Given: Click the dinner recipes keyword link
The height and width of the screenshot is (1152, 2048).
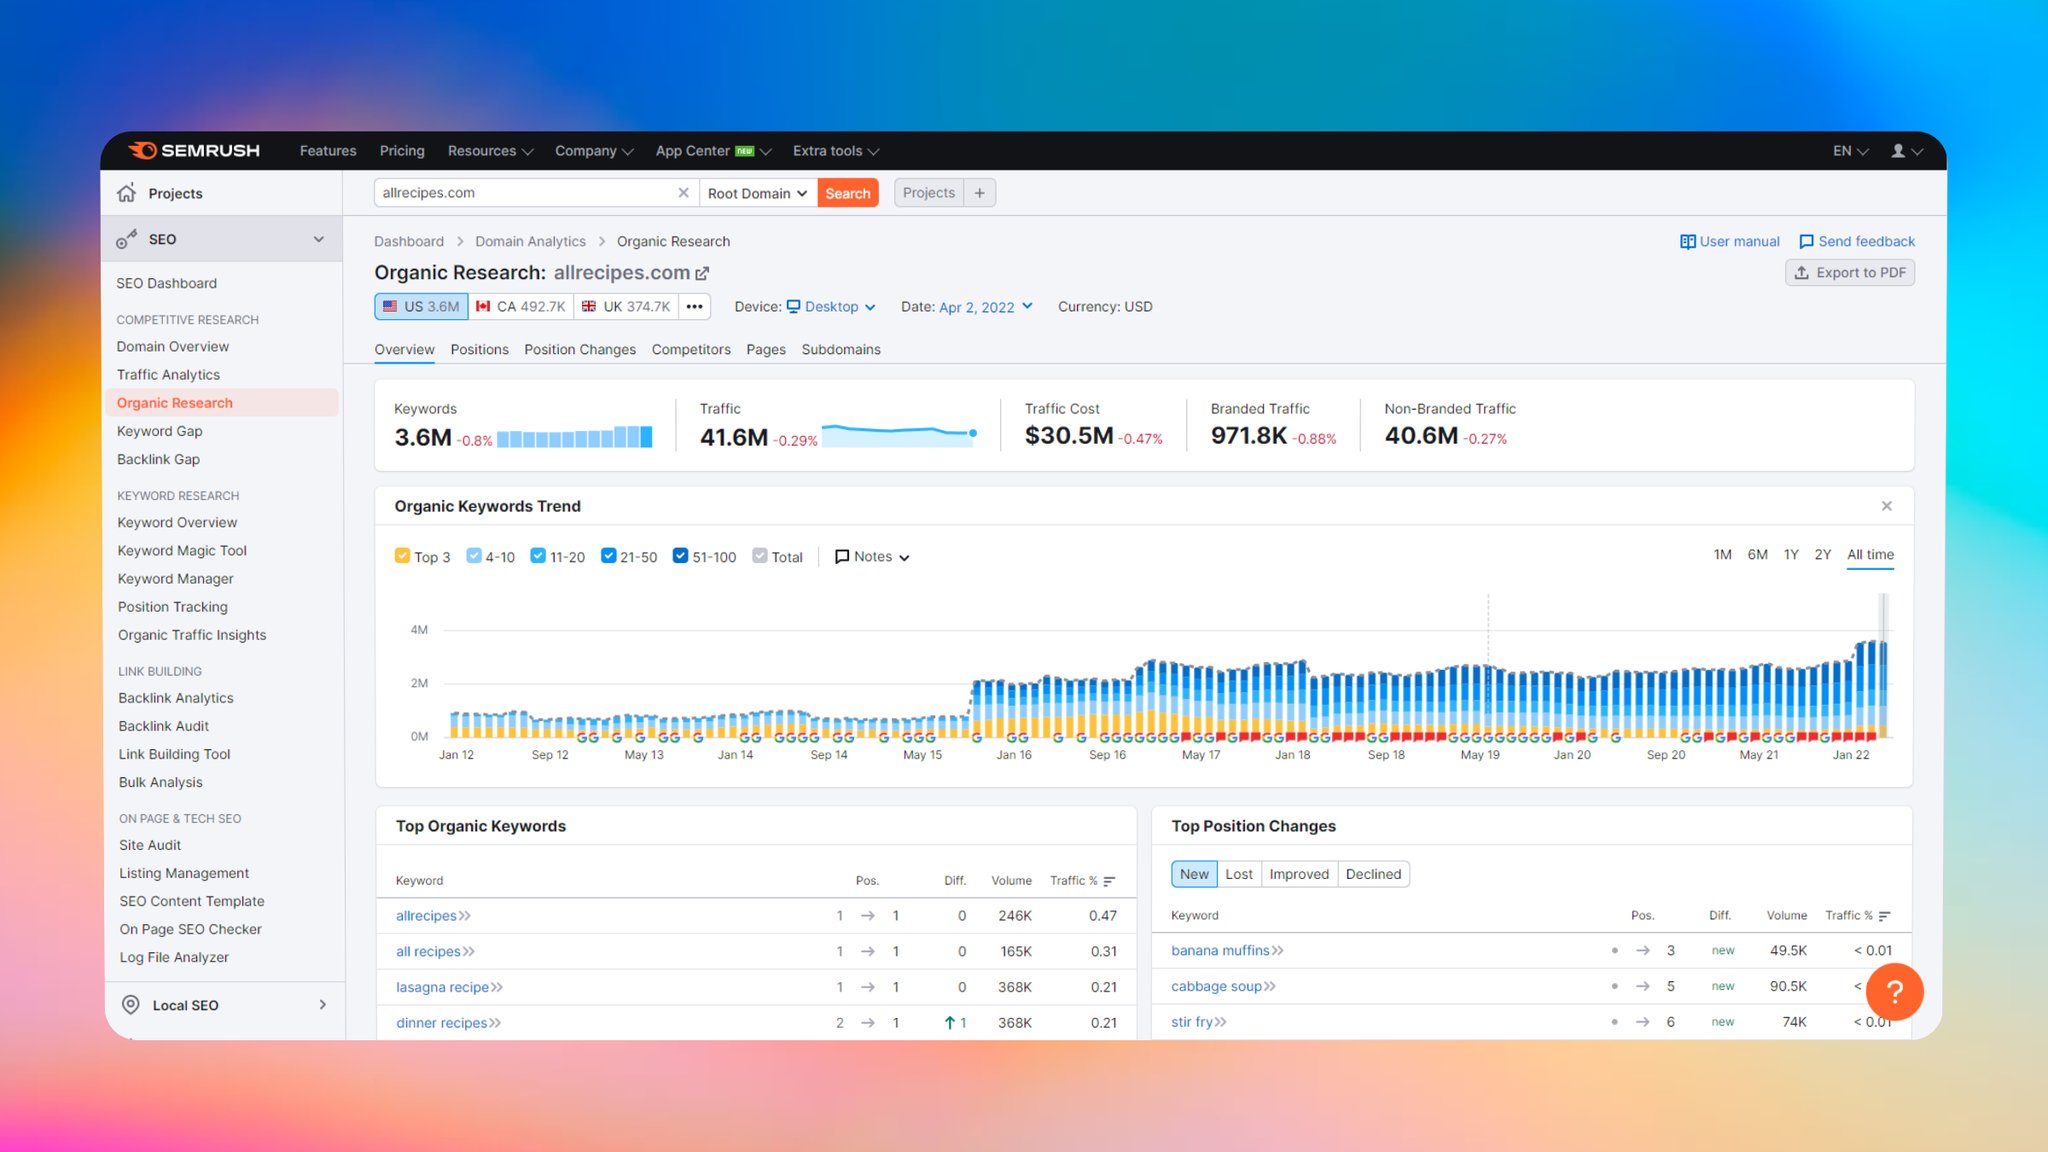Looking at the screenshot, I should (x=441, y=1023).
